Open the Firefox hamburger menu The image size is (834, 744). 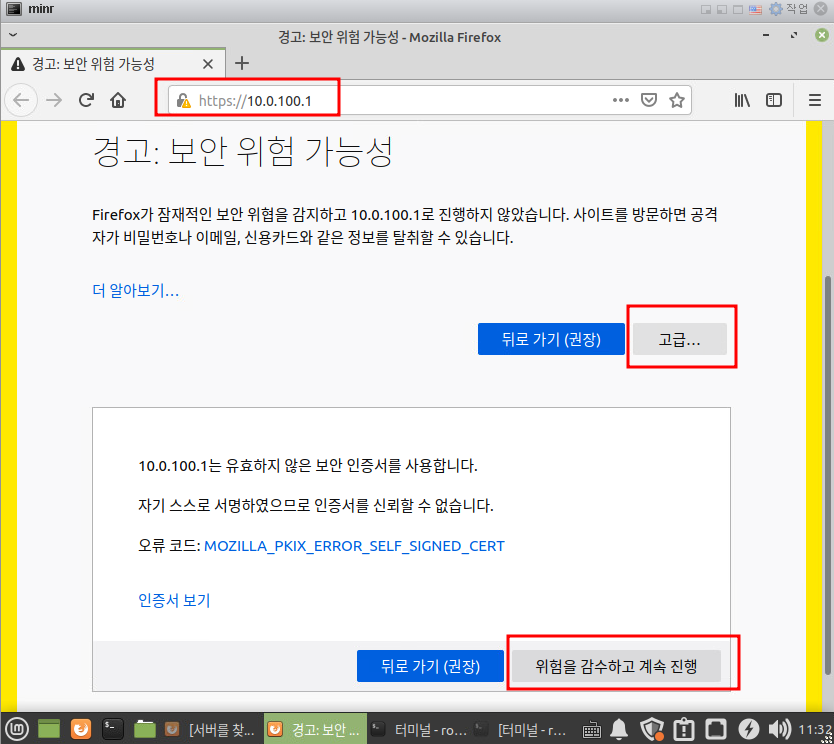coord(815,100)
